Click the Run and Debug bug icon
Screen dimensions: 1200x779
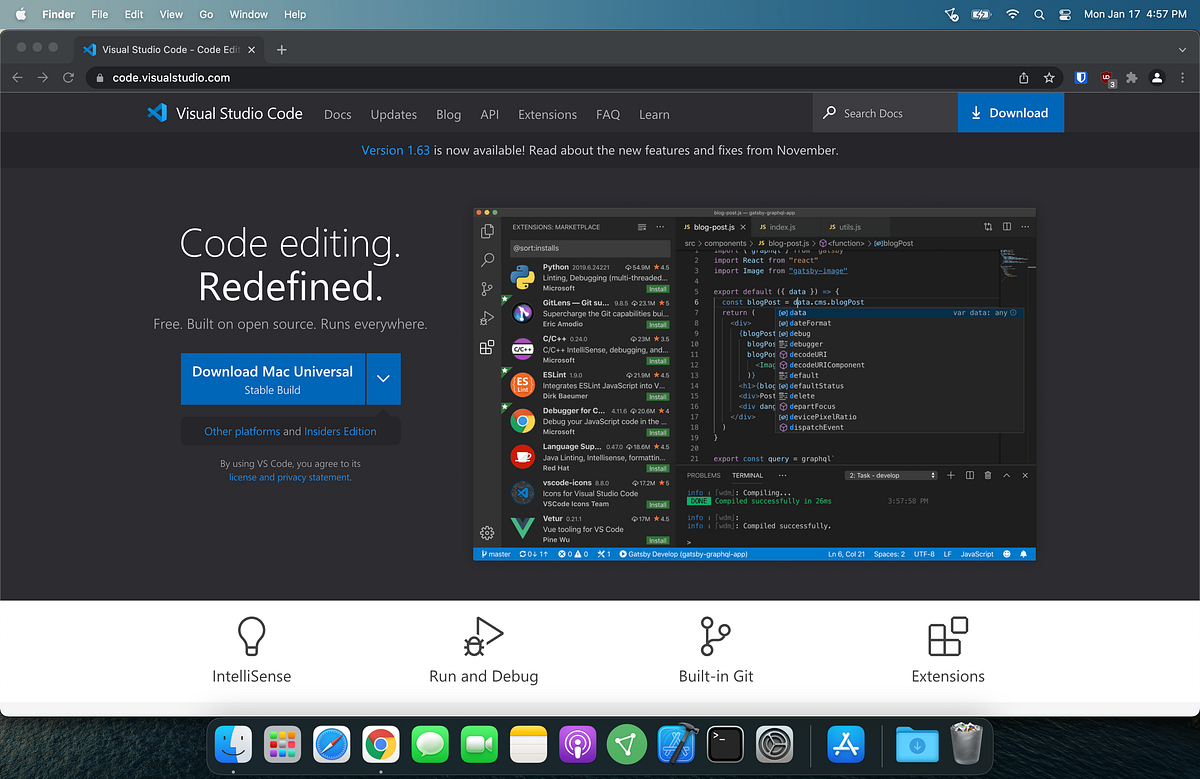click(483, 636)
